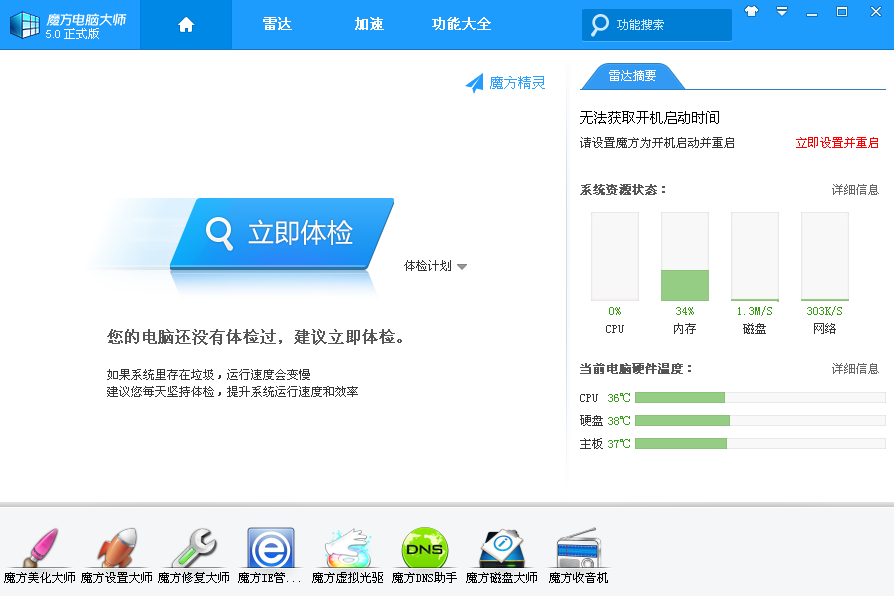894x596 pixels.
Task: Click the CPU temperature bar
Action: [759, 397]
